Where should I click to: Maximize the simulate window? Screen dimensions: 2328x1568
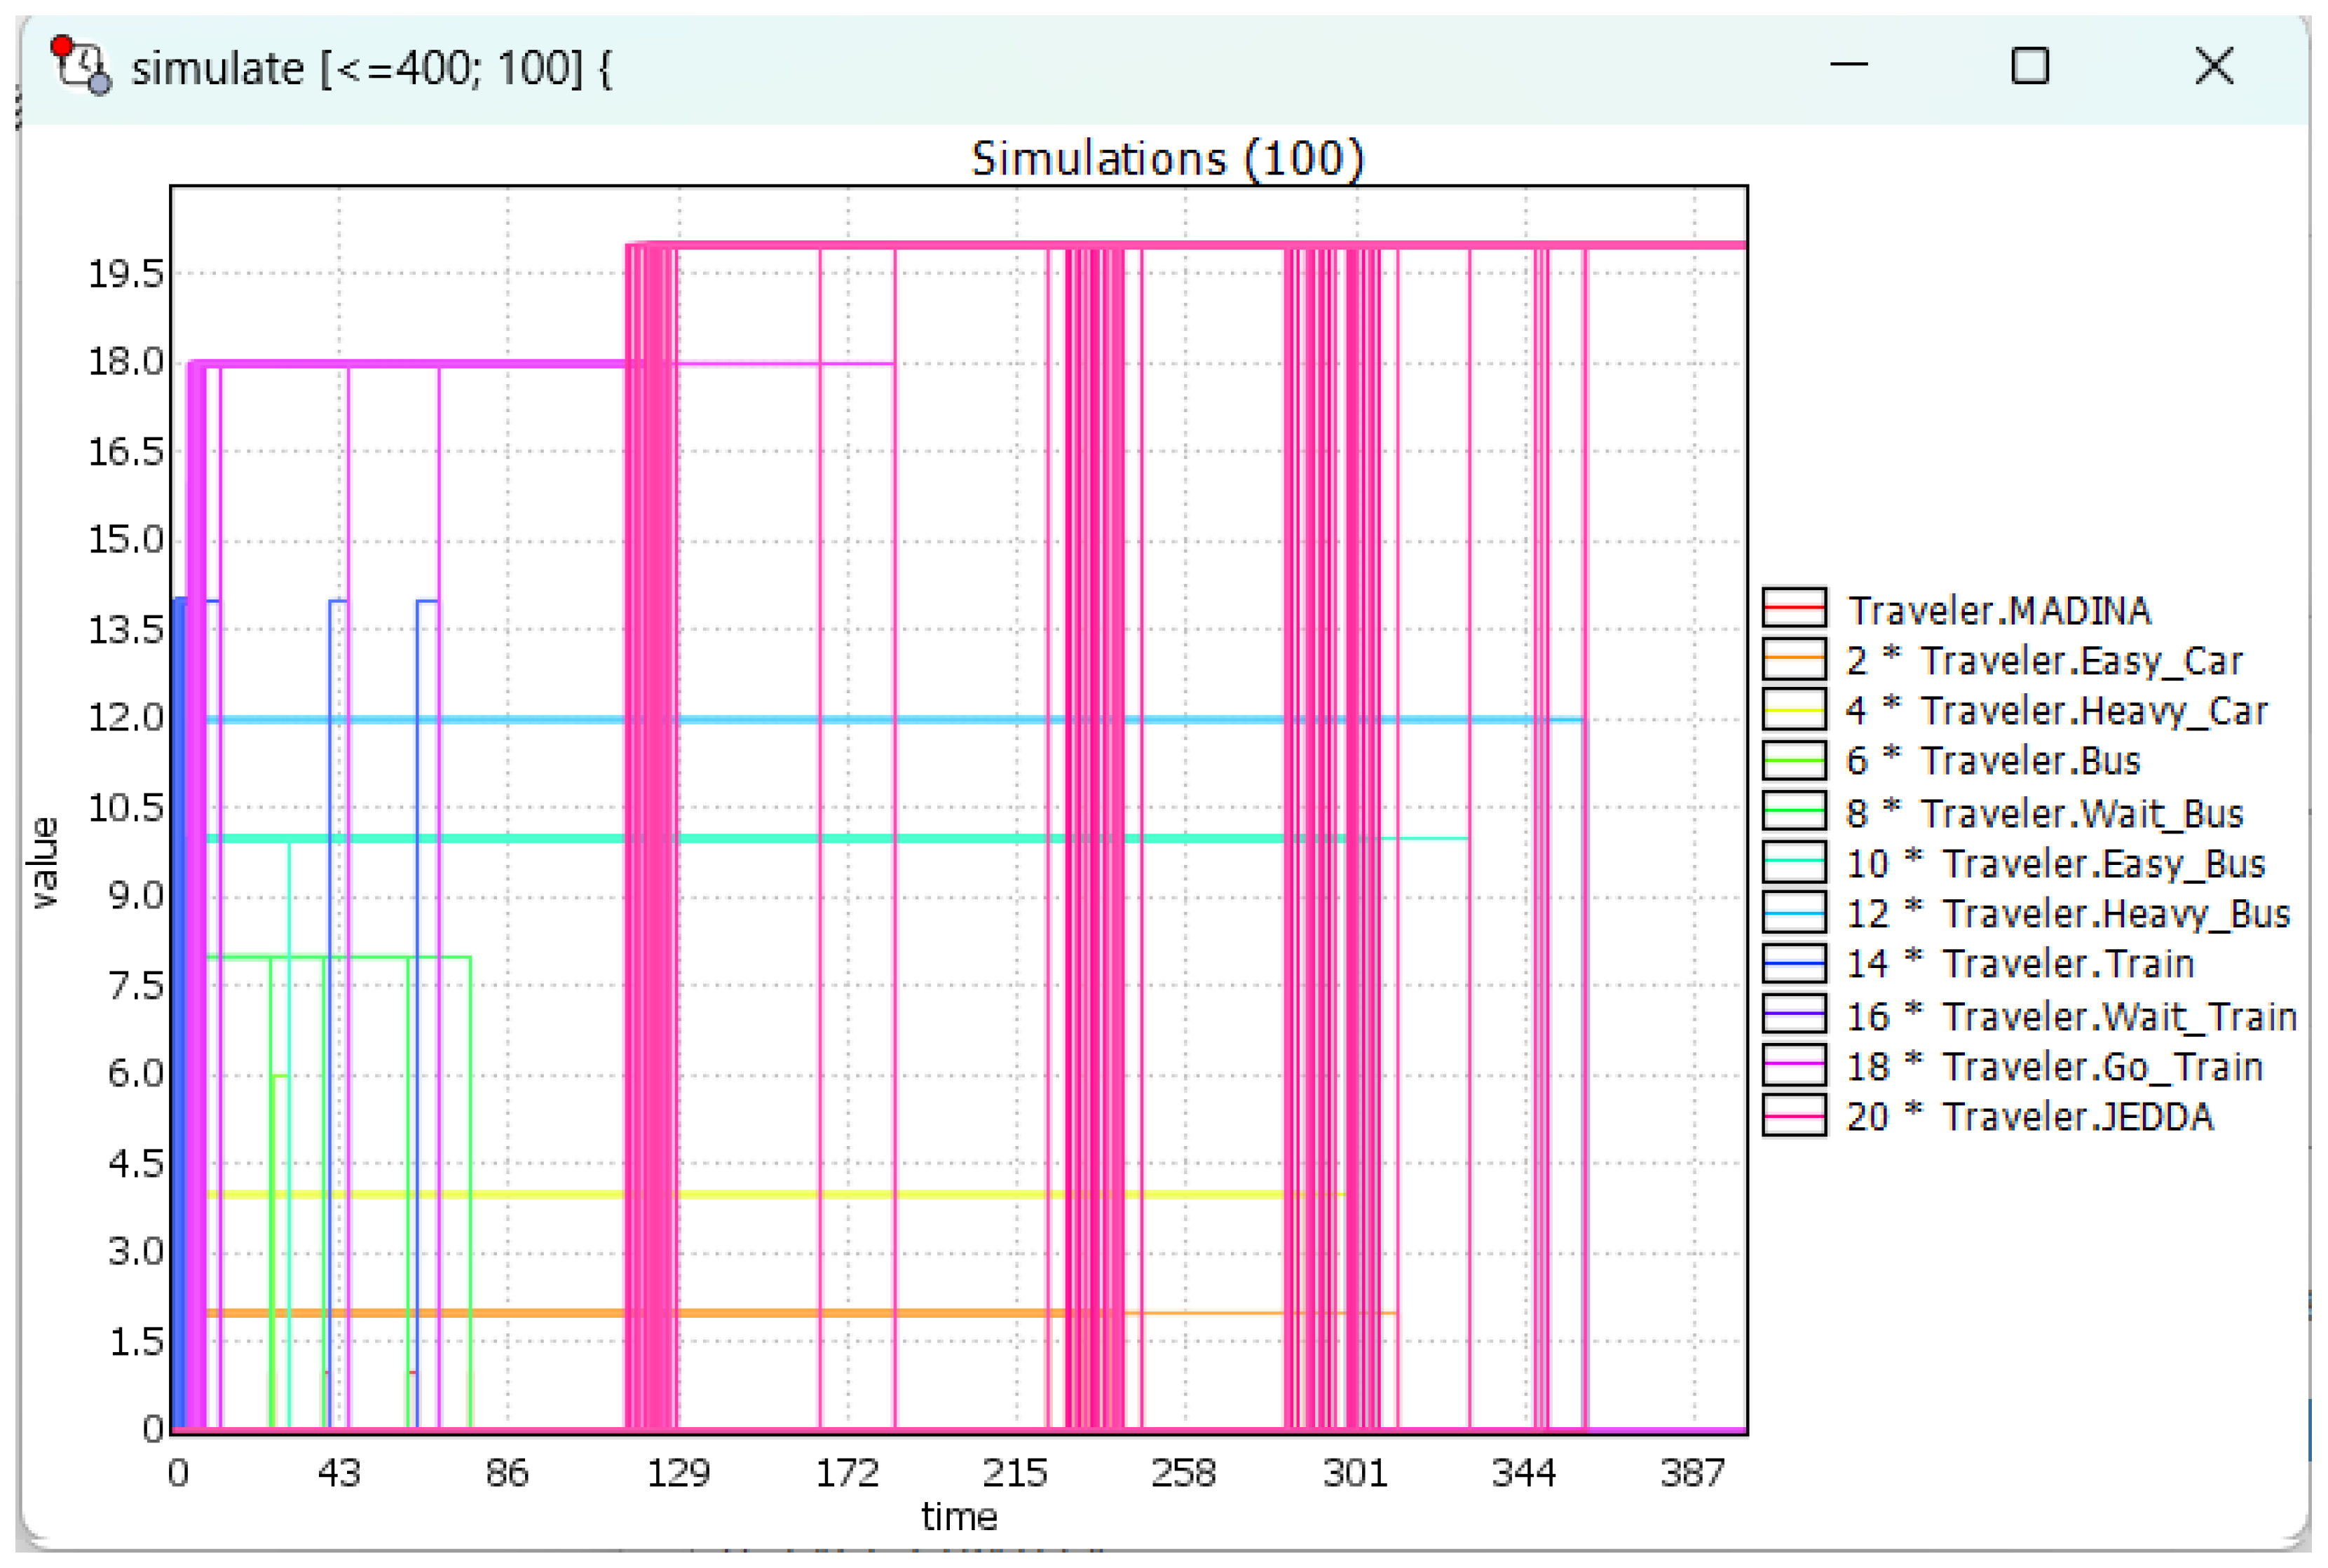point(2029,66)
